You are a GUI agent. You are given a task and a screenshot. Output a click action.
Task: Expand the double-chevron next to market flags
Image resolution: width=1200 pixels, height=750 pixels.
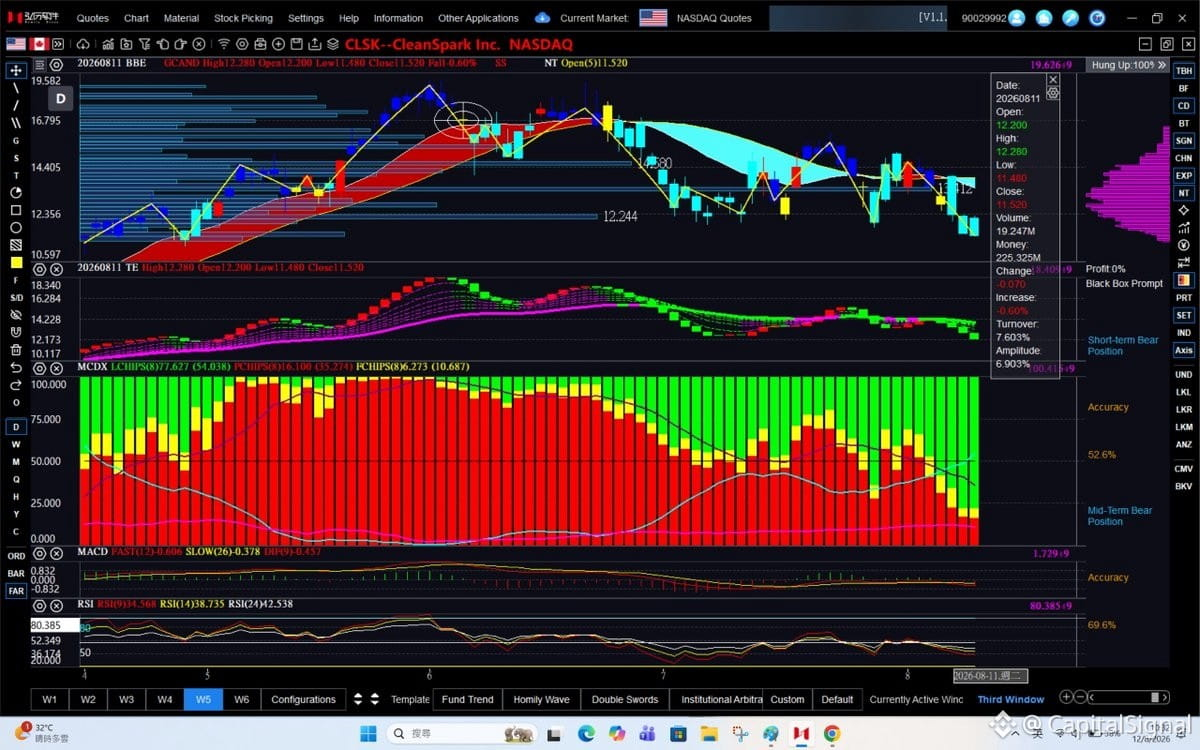pos(59,44)
